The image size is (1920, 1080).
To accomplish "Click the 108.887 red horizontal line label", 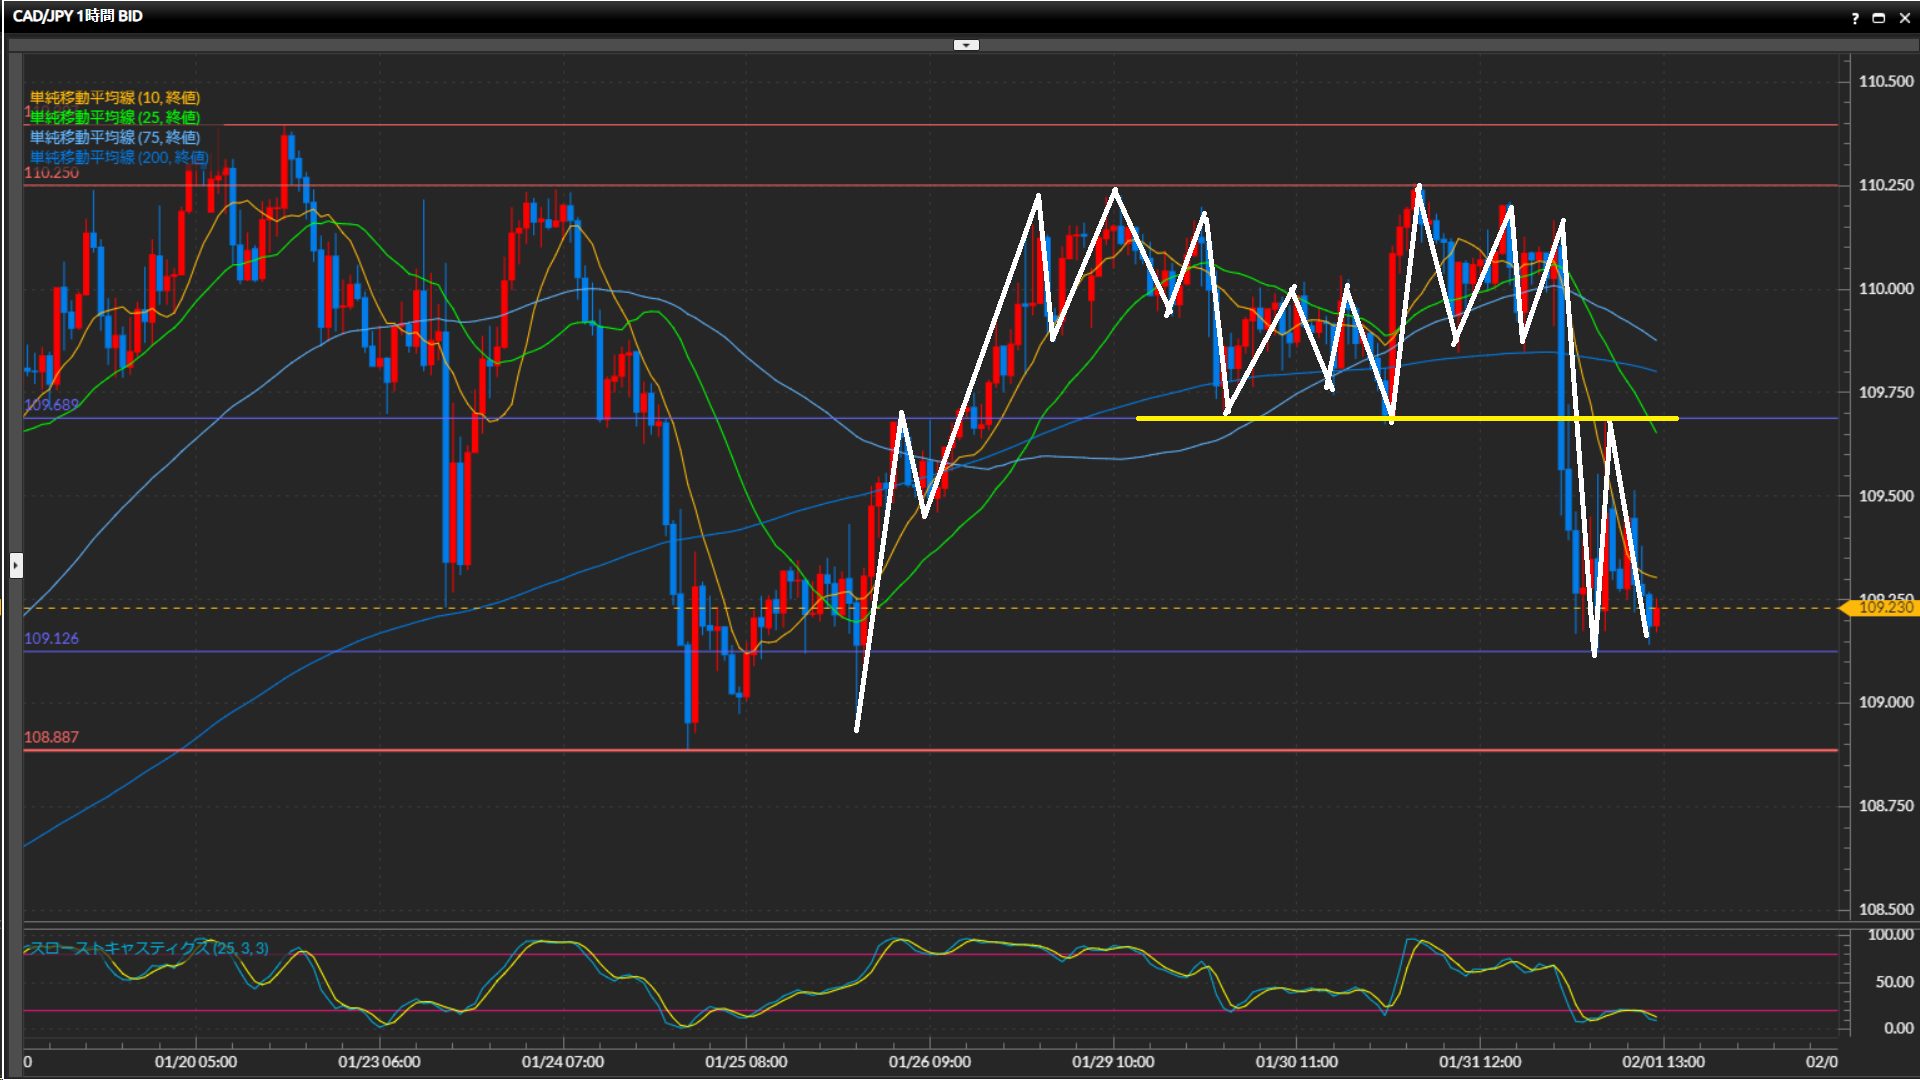I will (51, 737).
